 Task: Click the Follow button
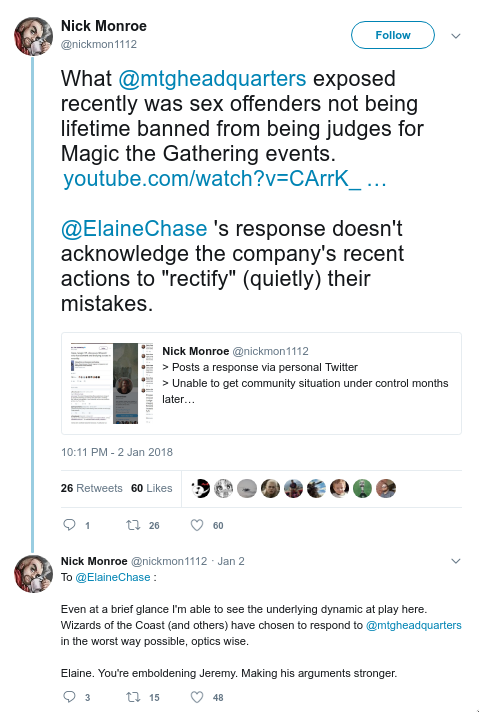click(393, 35)
